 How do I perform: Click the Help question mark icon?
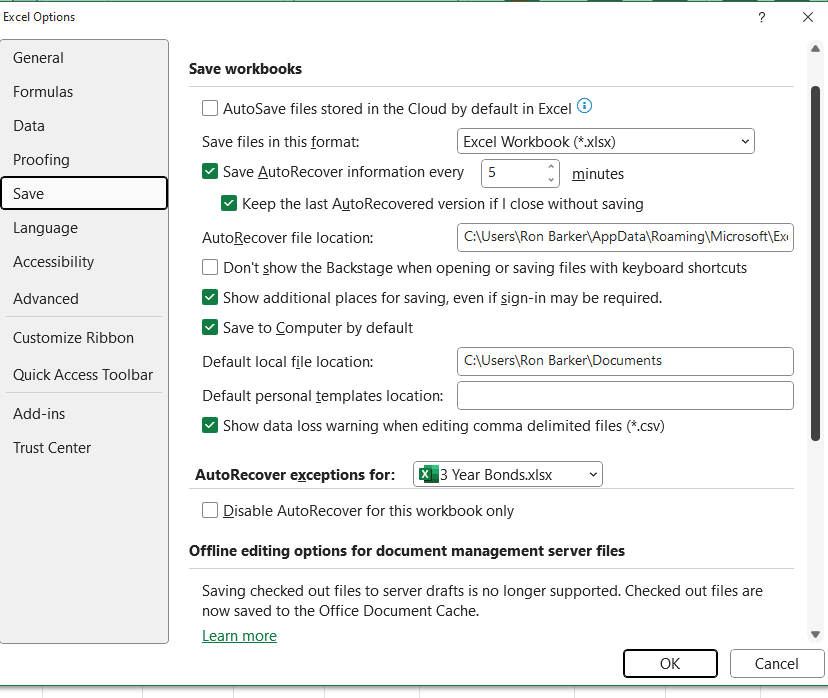pos(761,17)
